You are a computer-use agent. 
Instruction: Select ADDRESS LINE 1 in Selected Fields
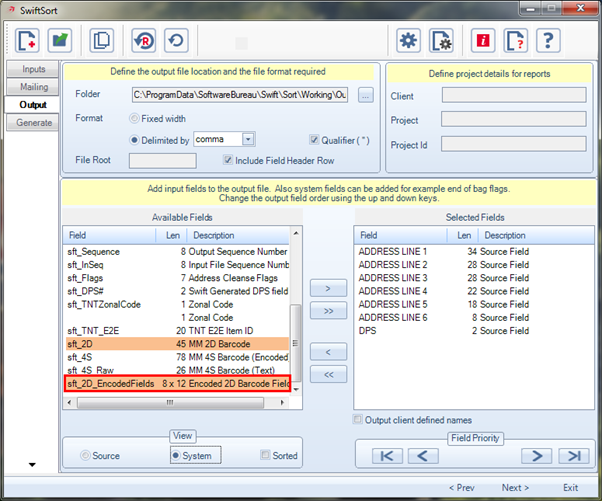pyautogui.click(x=474, y=252)
